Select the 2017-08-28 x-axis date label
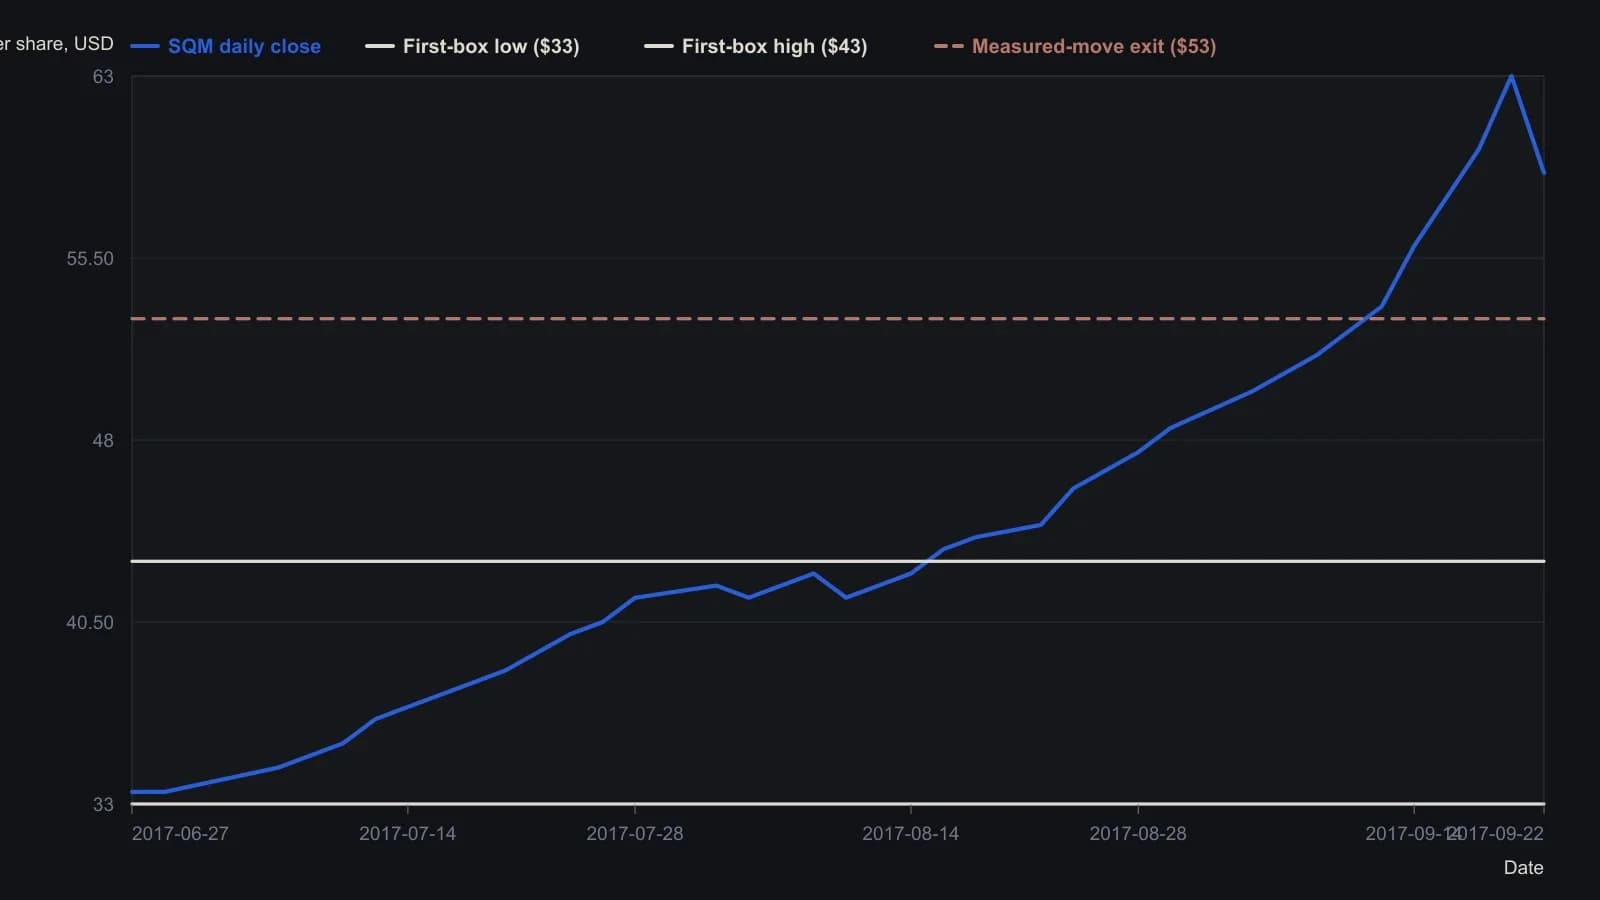Viewport: 1600px width, 900px height. (x=1138, y=834)
